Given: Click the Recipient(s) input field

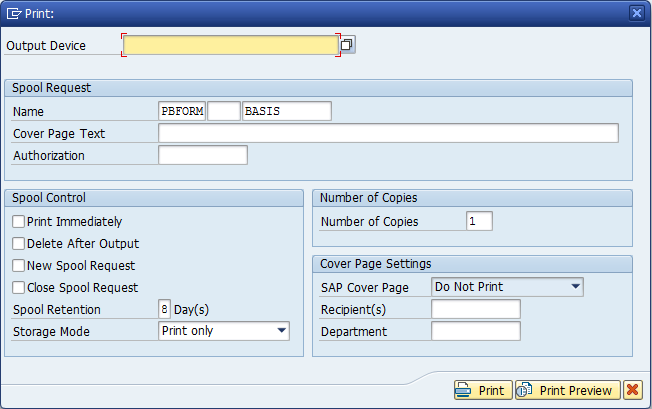Looking at the screenshot, I should point(476,309).
